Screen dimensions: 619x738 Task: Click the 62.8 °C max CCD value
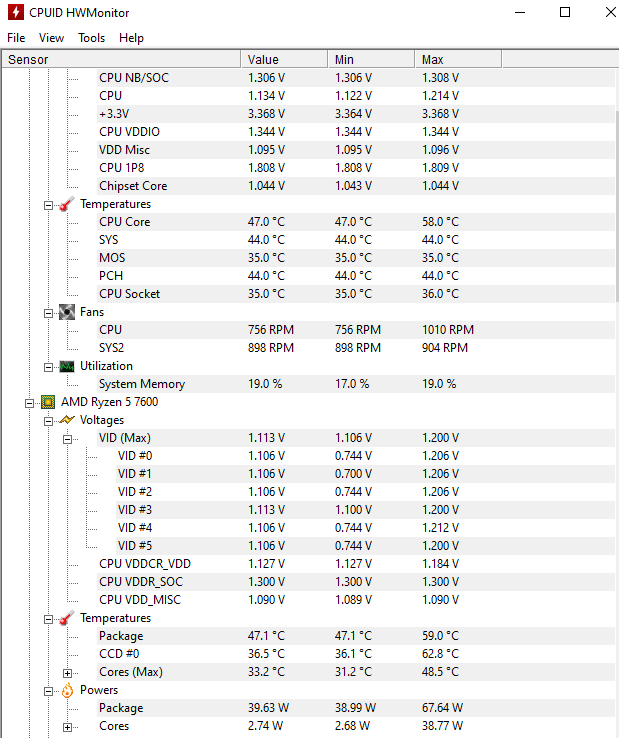coord(440,654)
